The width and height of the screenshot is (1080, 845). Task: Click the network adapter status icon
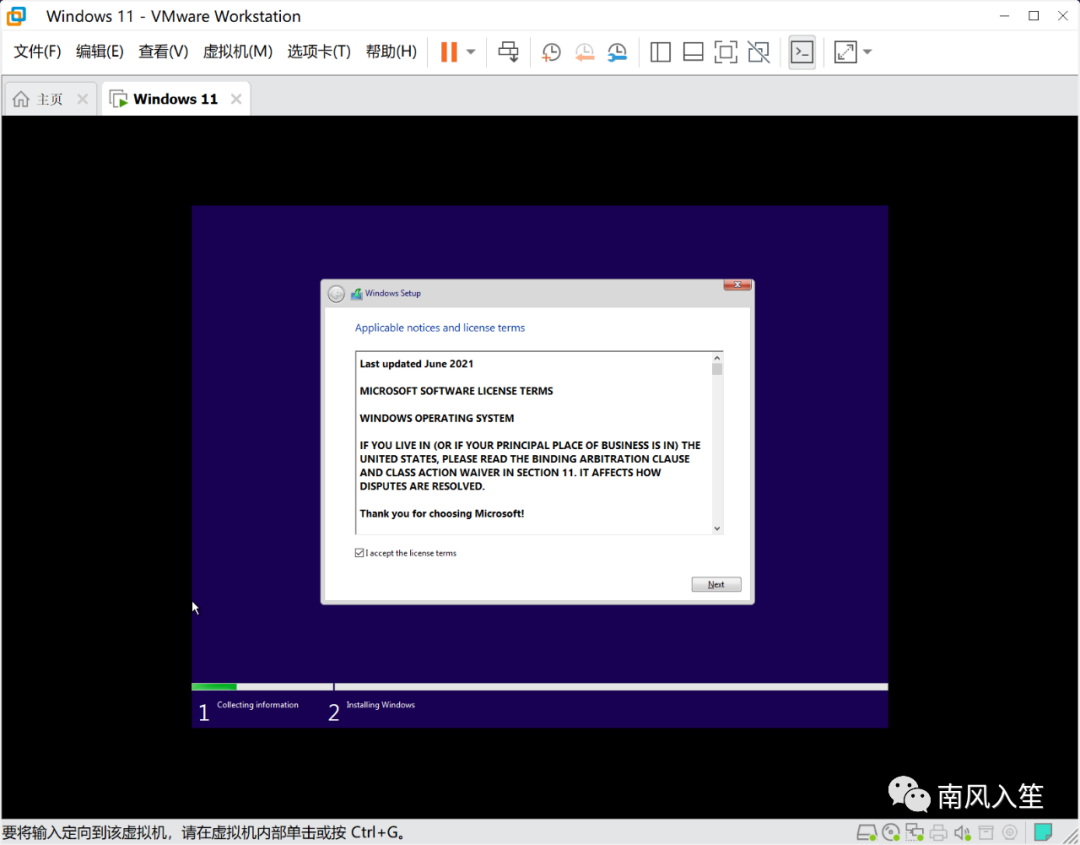point(915,833)
